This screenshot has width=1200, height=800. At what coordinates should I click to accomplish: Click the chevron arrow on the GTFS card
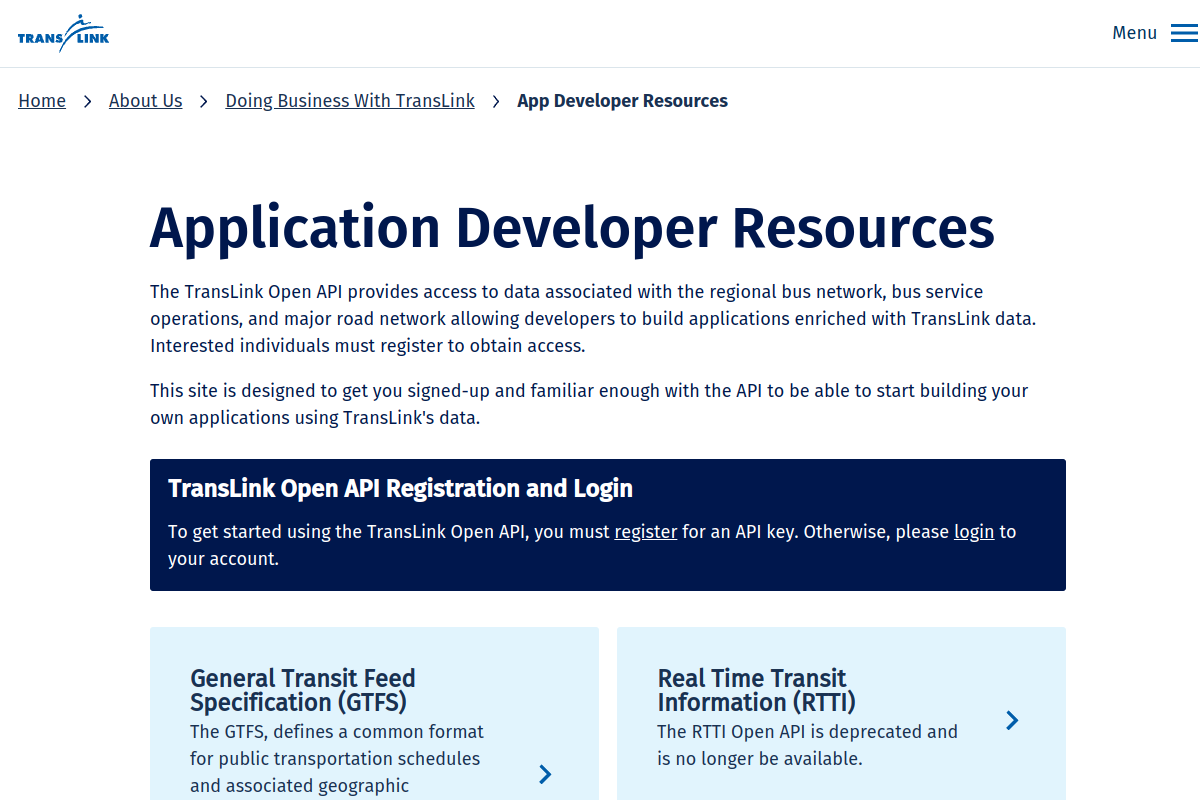click(x=545, y=774)
